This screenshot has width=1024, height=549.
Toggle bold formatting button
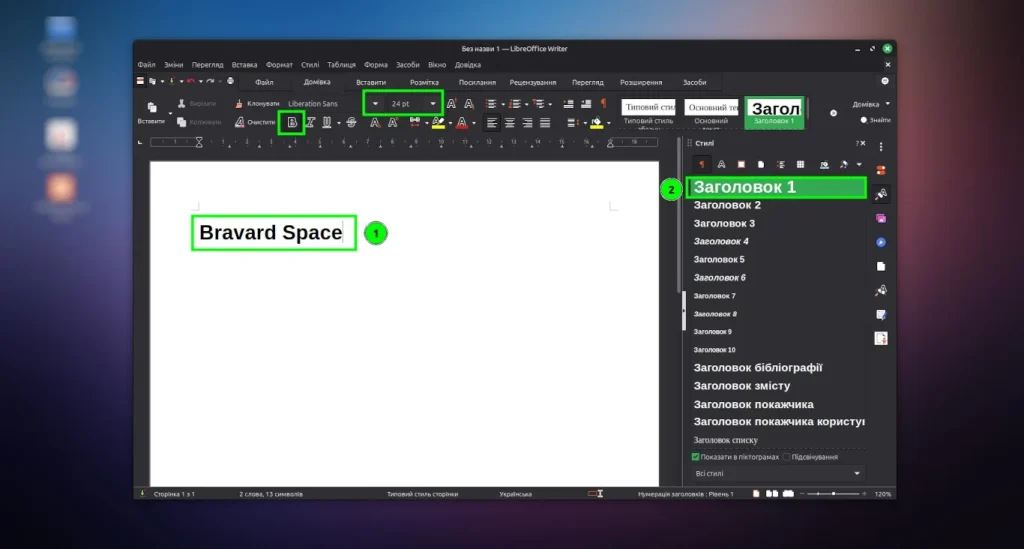click(292, 122)
